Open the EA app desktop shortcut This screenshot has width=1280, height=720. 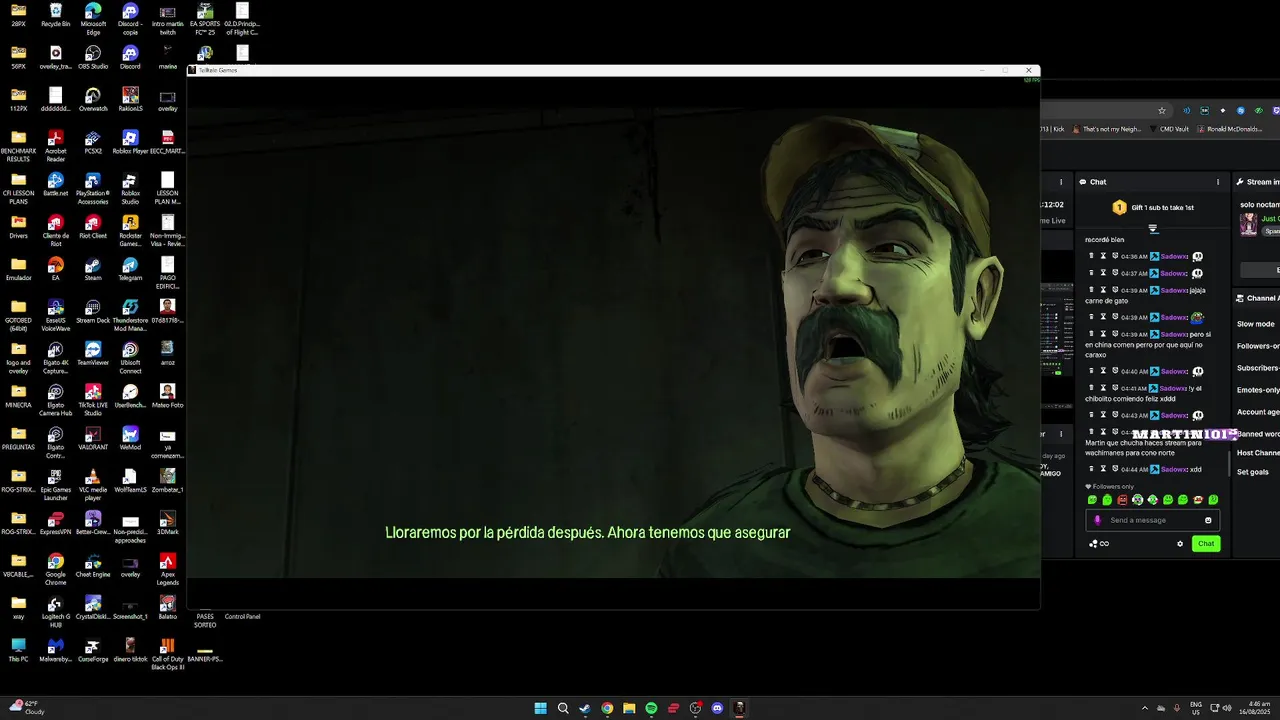(x=55, y=269)
